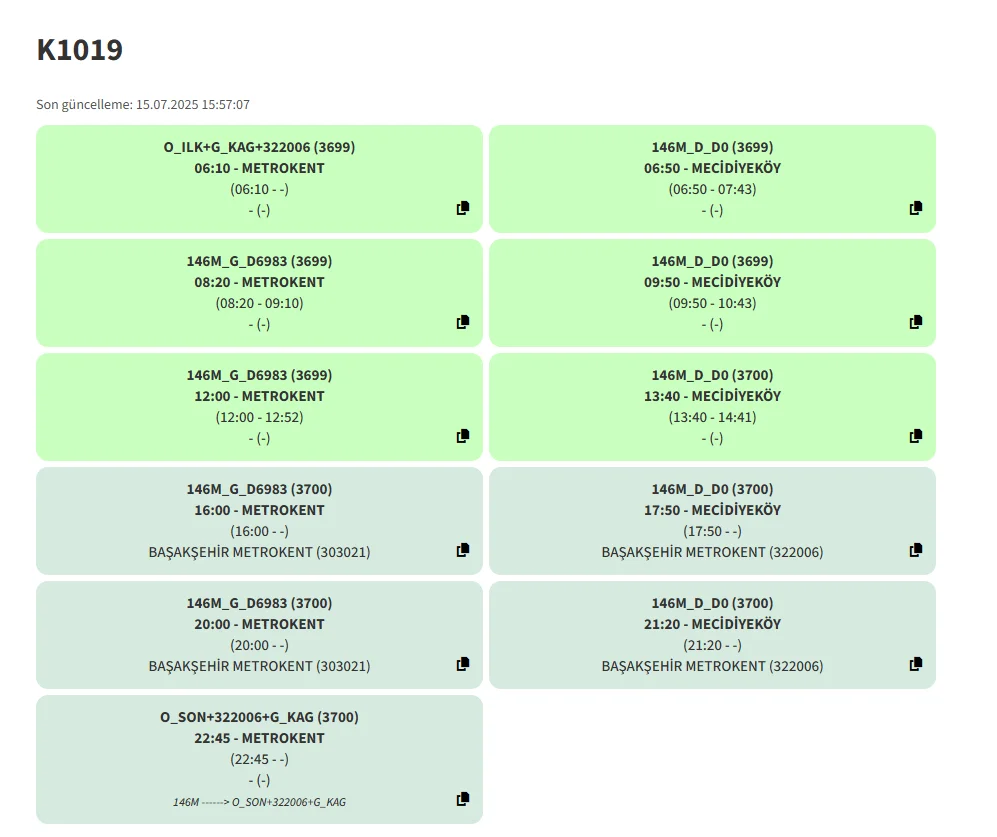Click the Son güncelleme timestamp text

point(143,104)
